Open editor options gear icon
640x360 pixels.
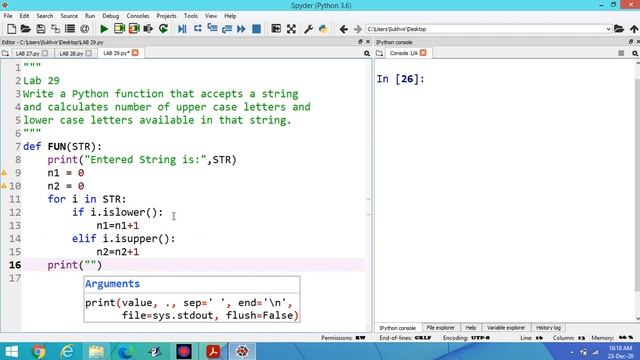pos(367,53)
